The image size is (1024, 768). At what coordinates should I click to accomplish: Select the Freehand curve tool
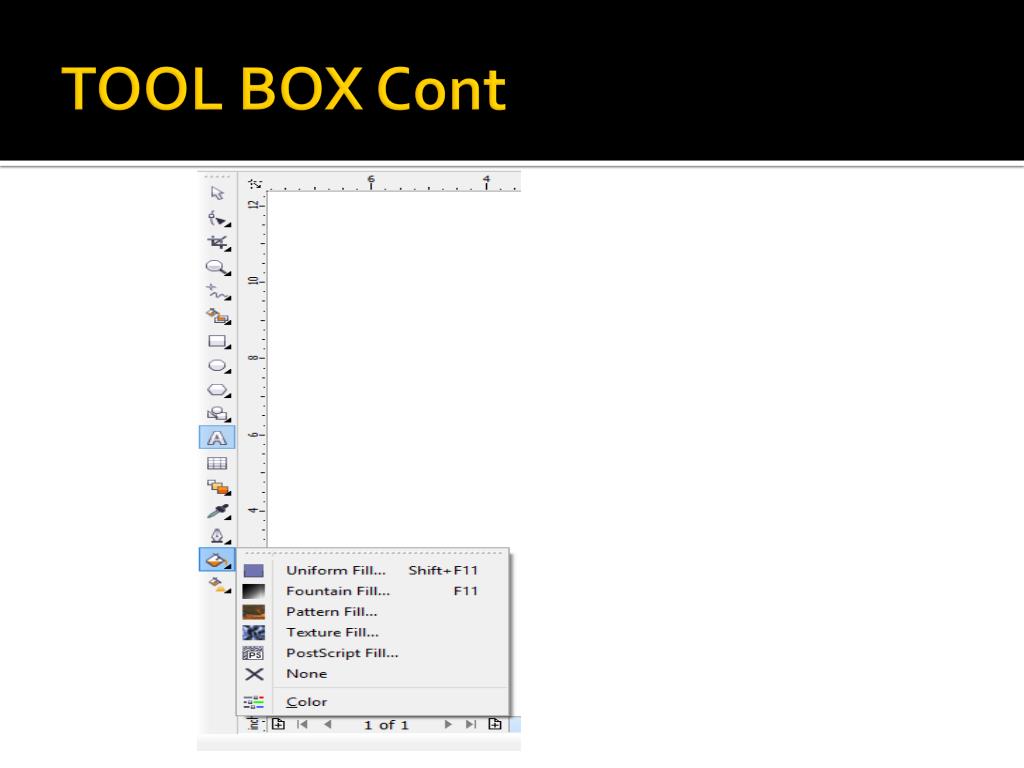click(x=218, y=292)
